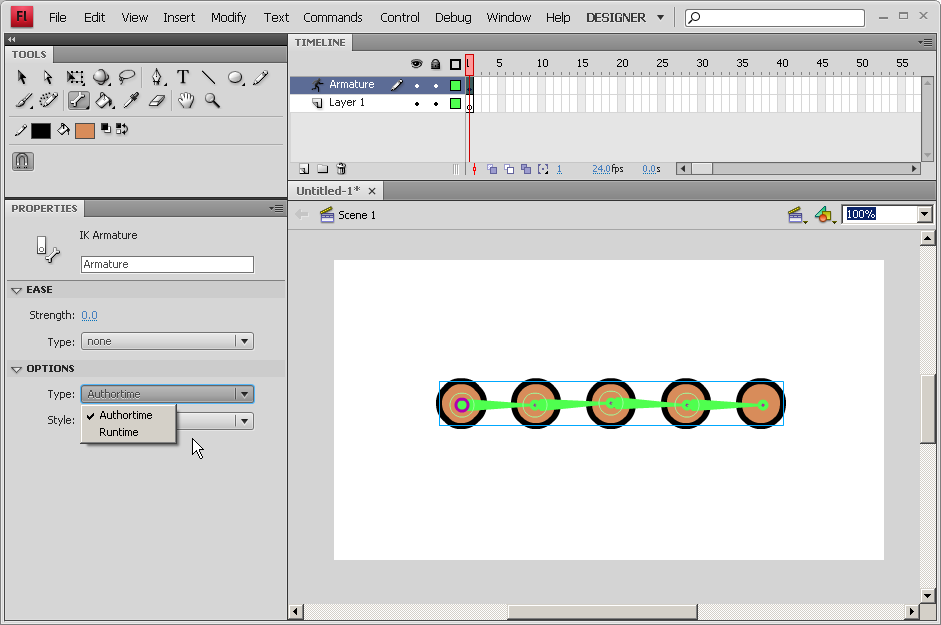Click the Scene 1 breadcrumb
This screenshot has height=625, width=941.
356,215
